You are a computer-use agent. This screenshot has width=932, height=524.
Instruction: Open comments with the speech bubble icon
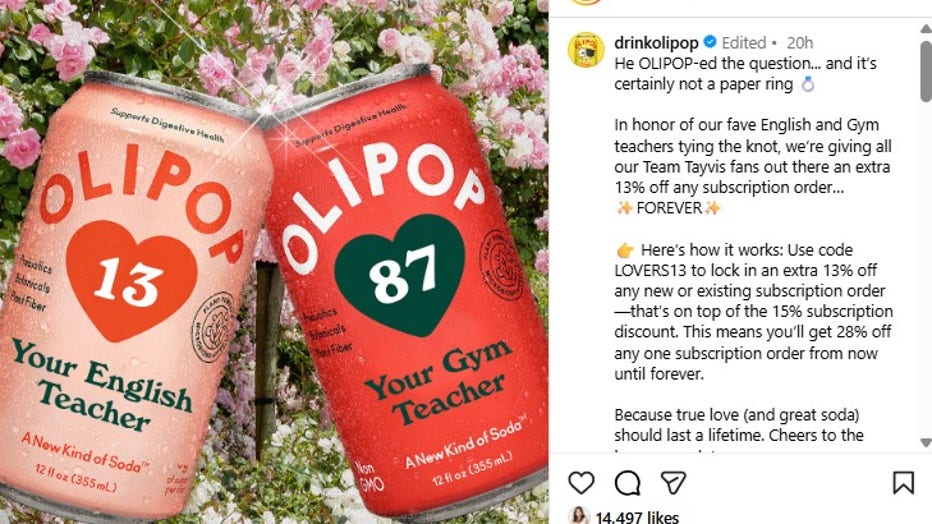tap(627, 483)
